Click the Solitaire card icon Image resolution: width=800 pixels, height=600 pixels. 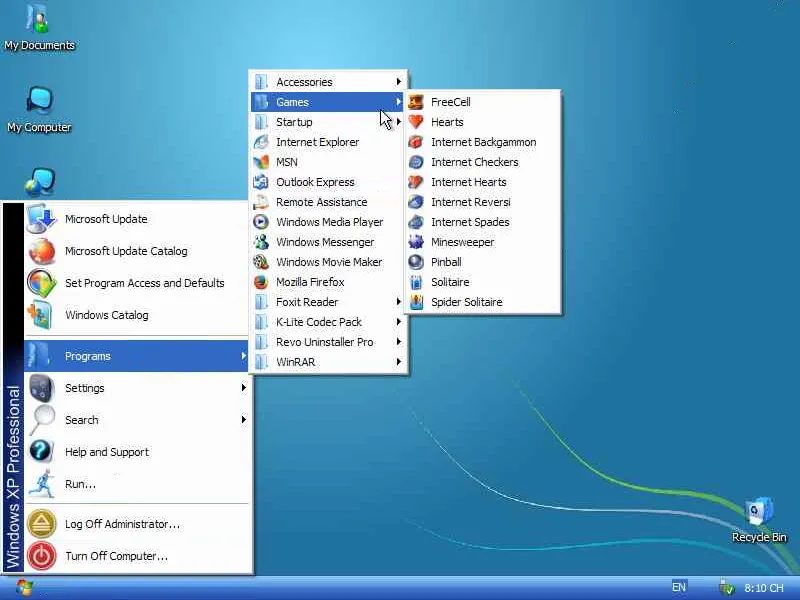pyautogui.click(x=416, y=282)
